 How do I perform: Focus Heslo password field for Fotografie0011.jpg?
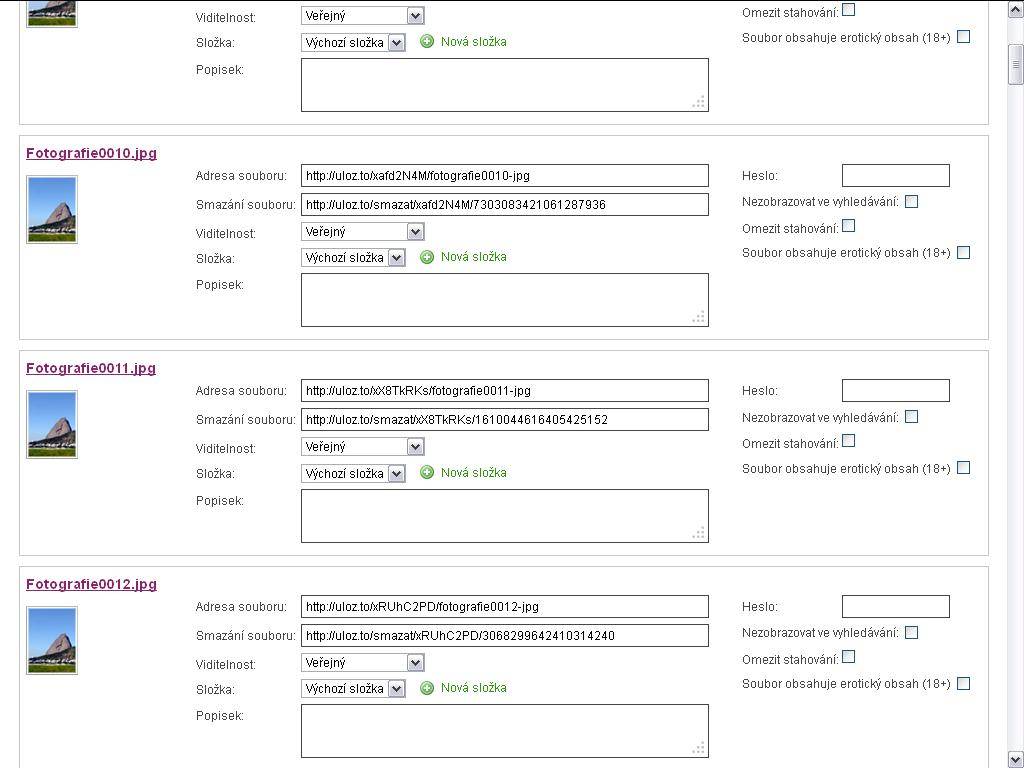coord(896,391)
